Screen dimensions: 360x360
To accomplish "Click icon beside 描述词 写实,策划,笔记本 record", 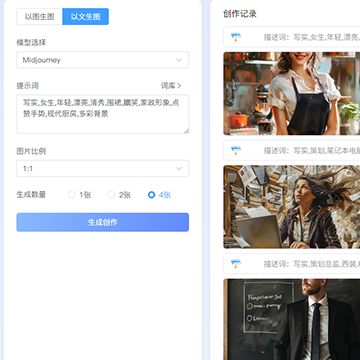I will [236, 150].
